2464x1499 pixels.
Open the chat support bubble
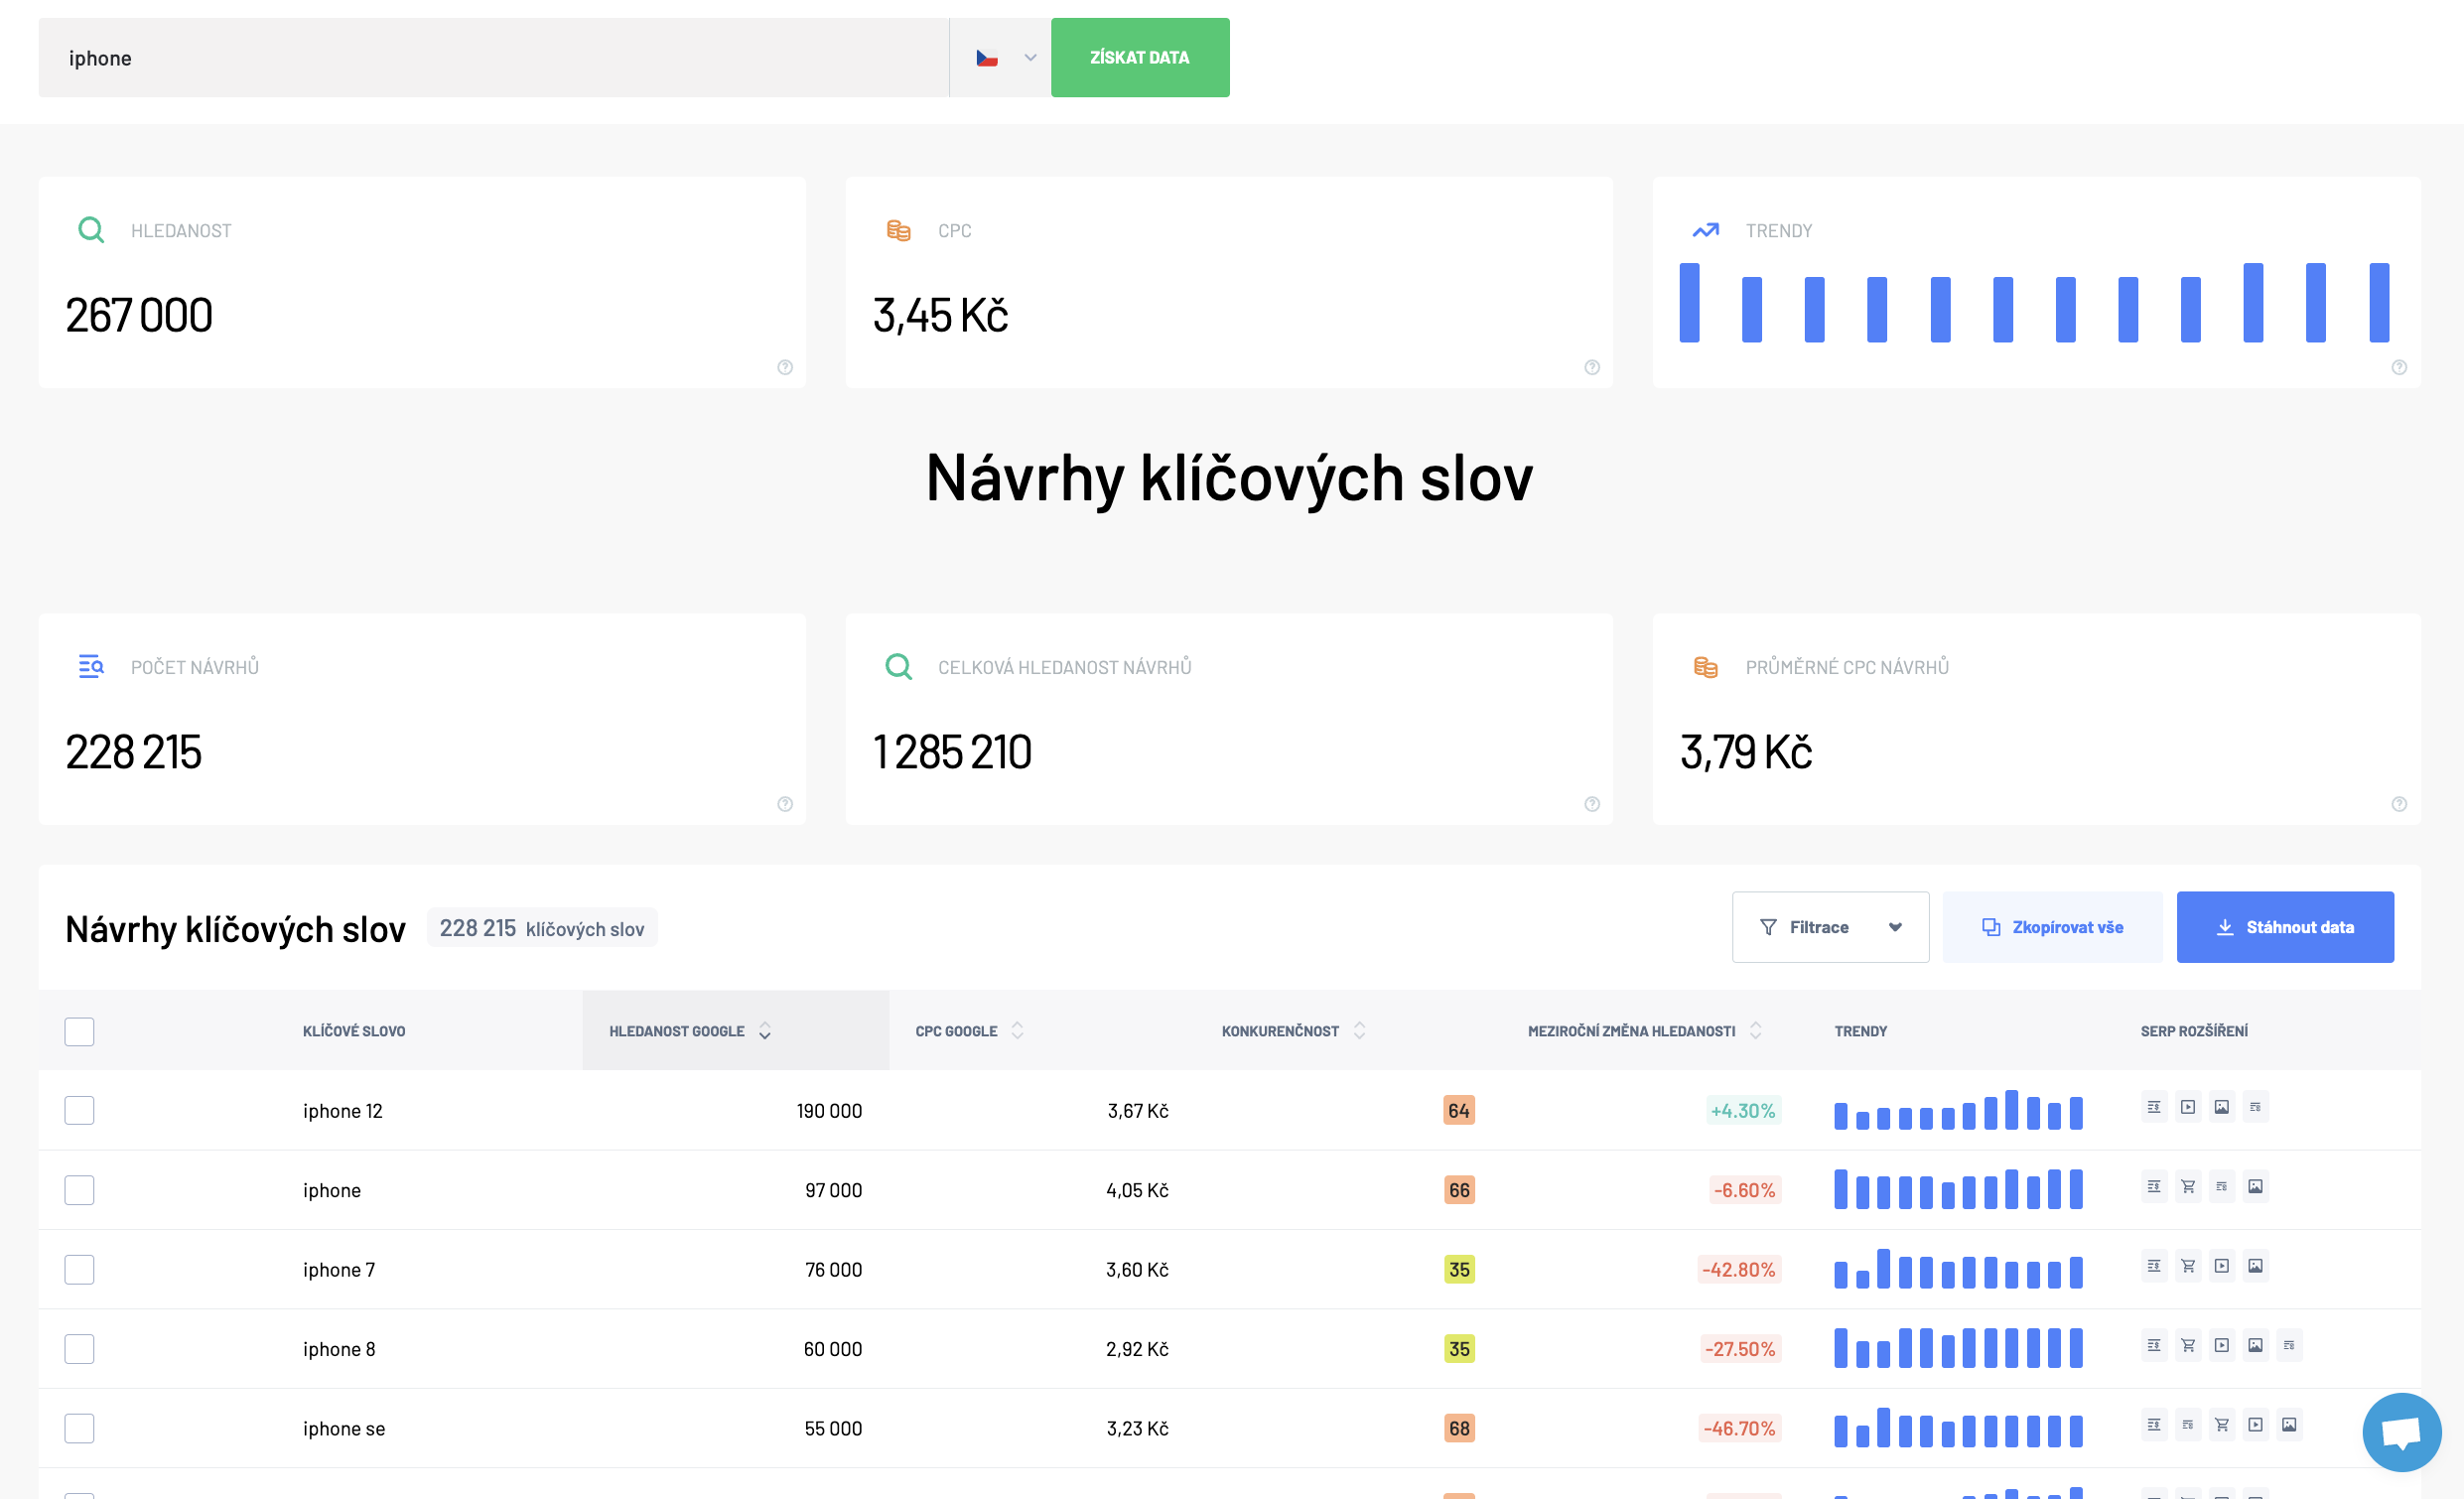tap(2402, 1432)
